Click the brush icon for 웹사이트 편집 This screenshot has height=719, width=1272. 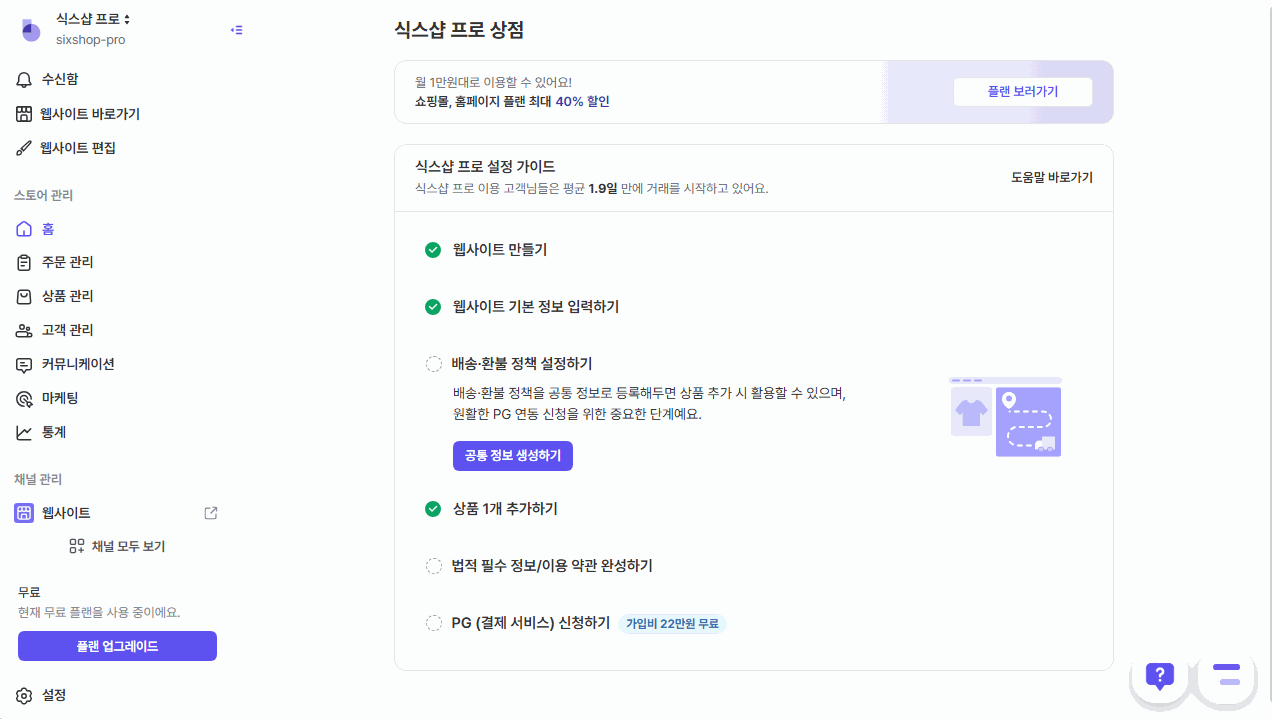coord(25,148)
